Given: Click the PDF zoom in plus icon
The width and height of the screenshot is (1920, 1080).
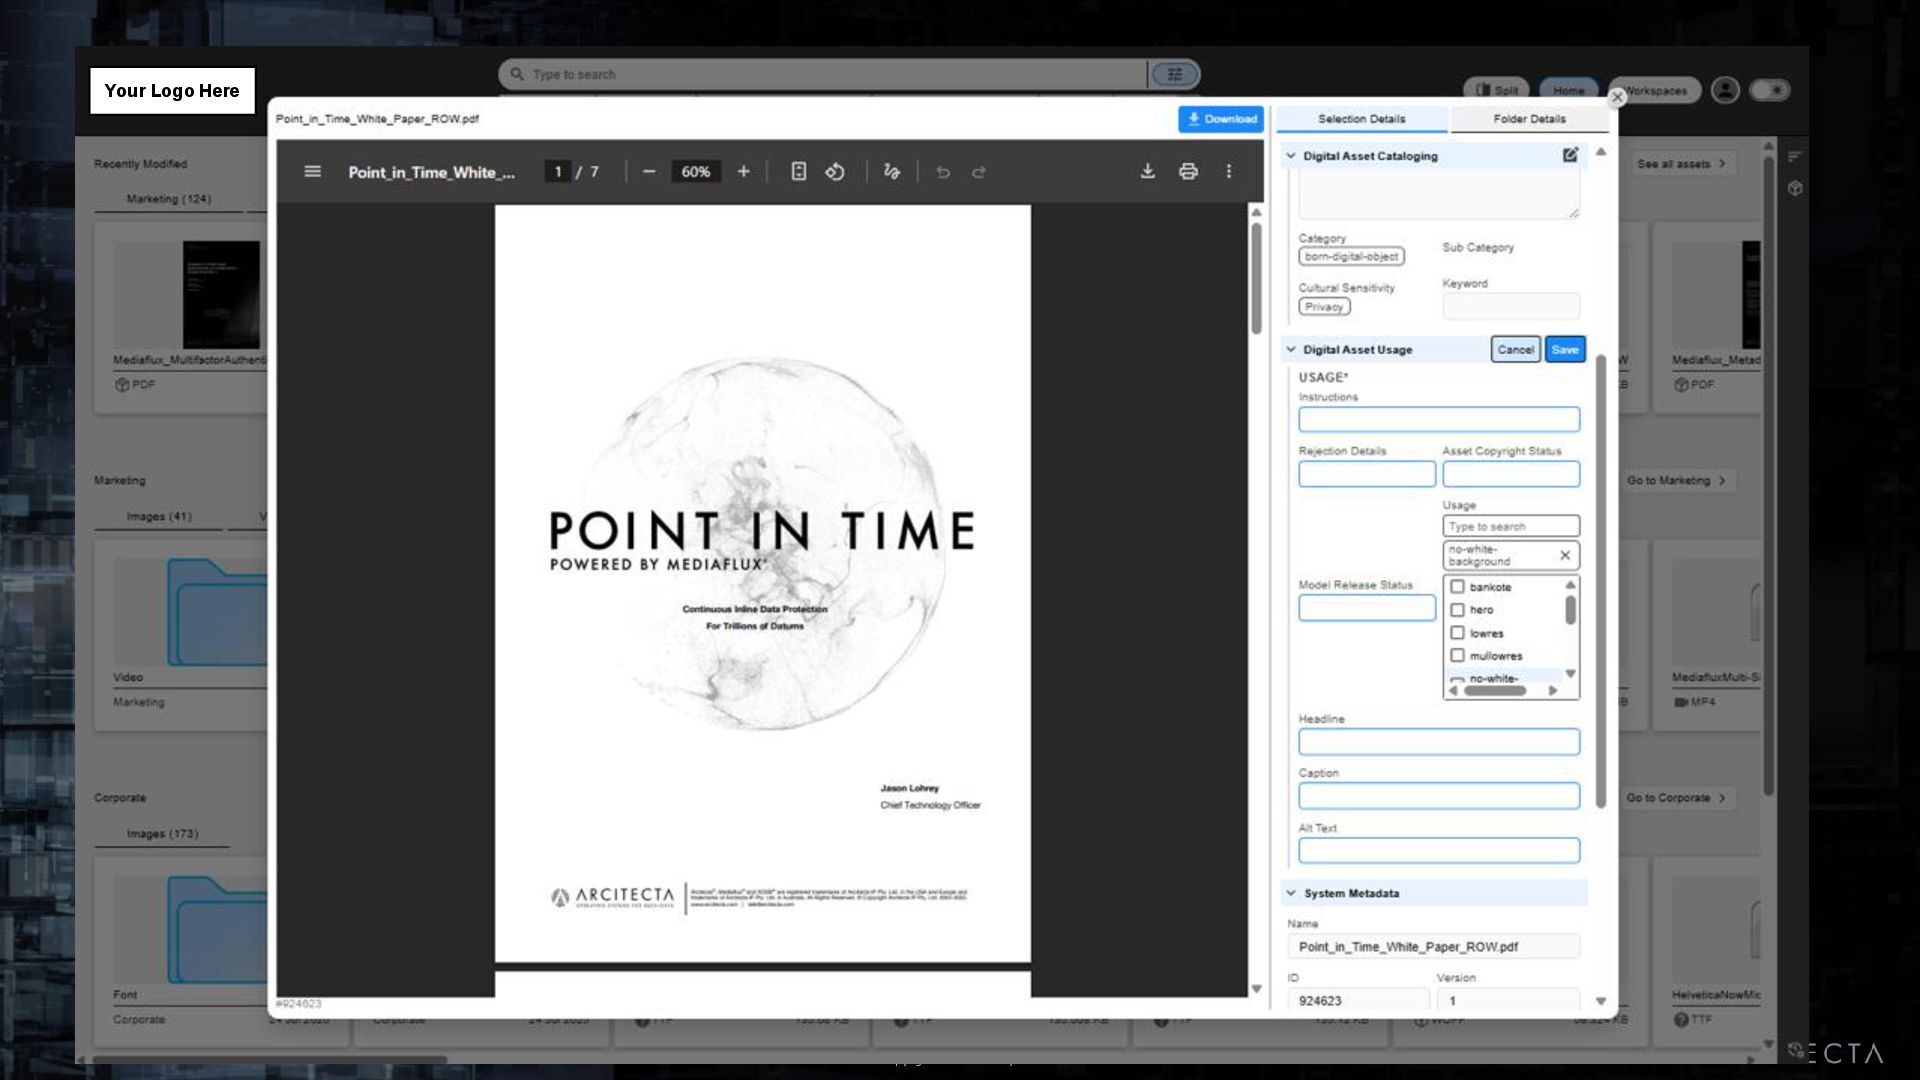Looking at the screenshot, I should coord(743,172).
